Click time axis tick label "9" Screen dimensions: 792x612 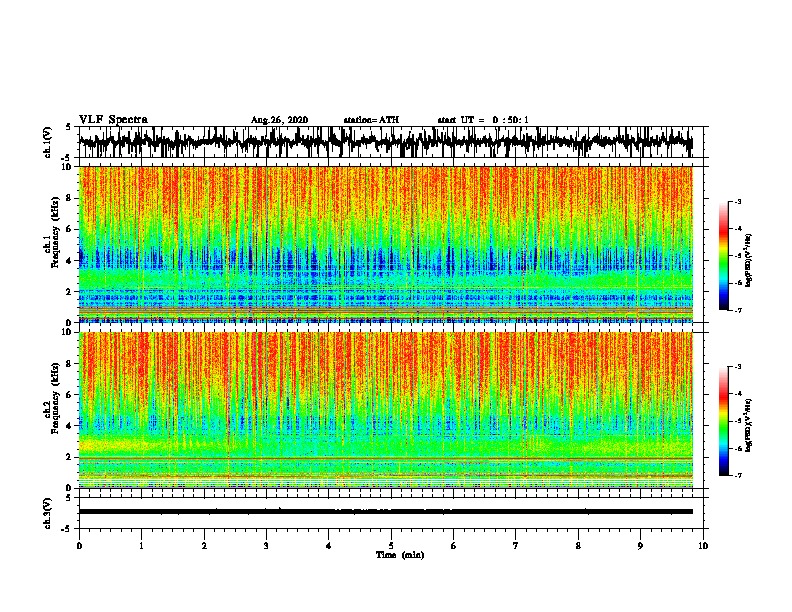640,546
